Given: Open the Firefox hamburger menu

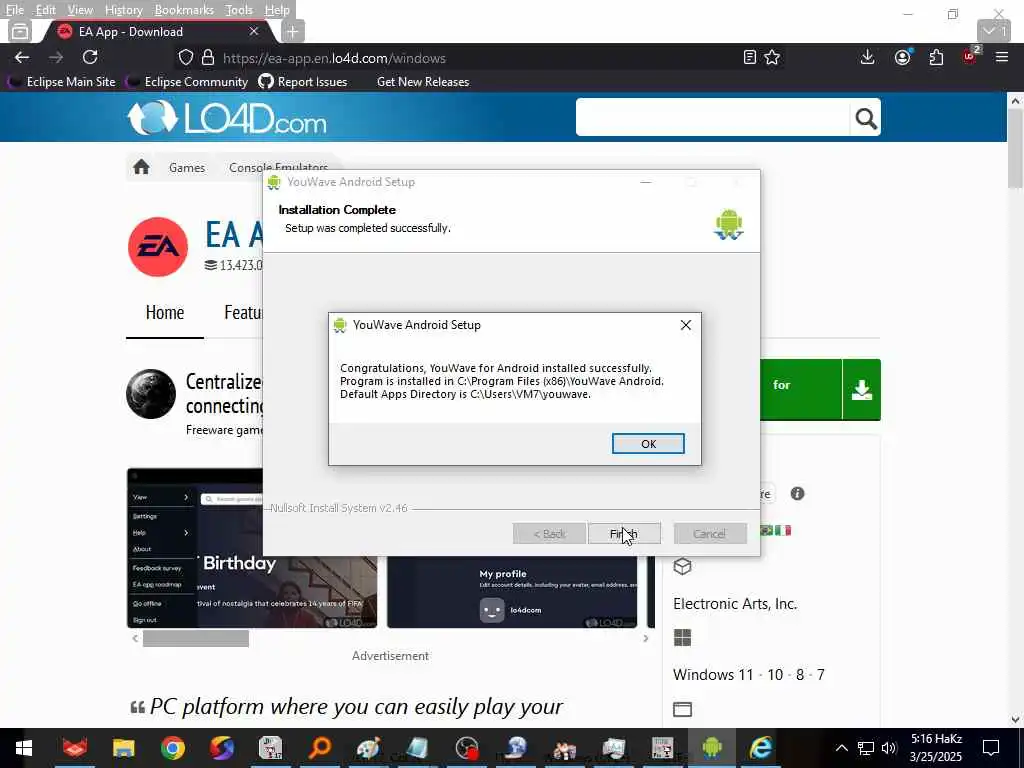Looking at the screenshot, I should point(1002,57).
